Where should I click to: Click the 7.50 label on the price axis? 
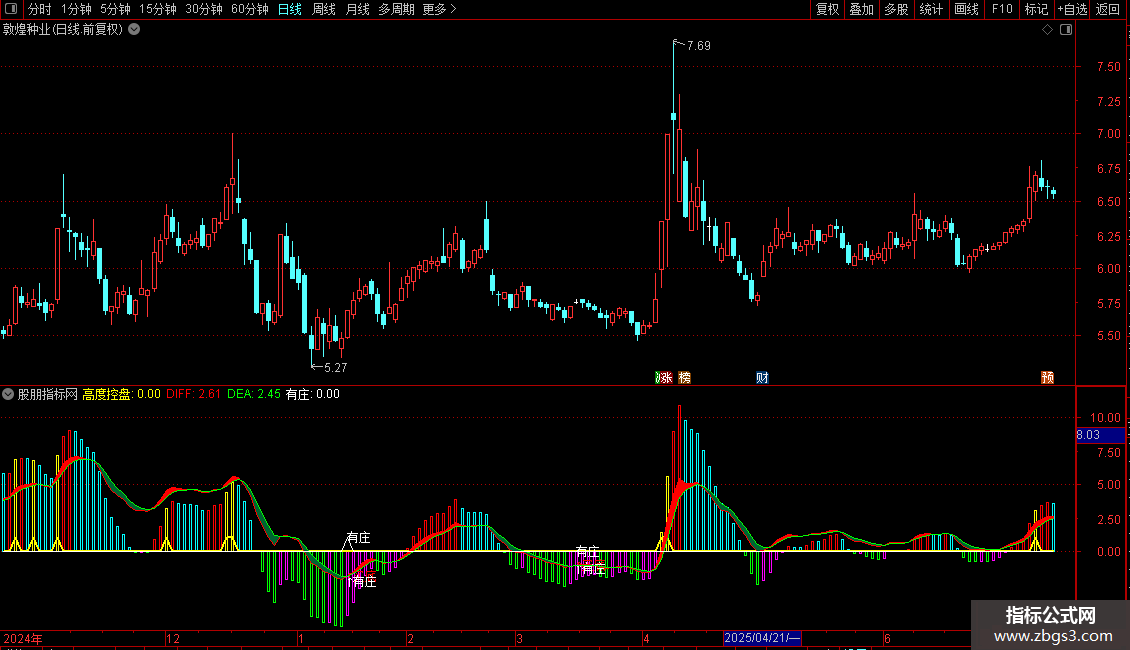[1108, 67]
